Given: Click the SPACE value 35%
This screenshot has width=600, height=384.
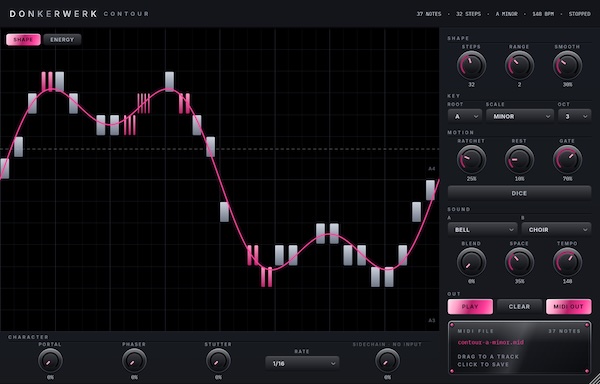Looking at the screenshot, I should [519, 281].
